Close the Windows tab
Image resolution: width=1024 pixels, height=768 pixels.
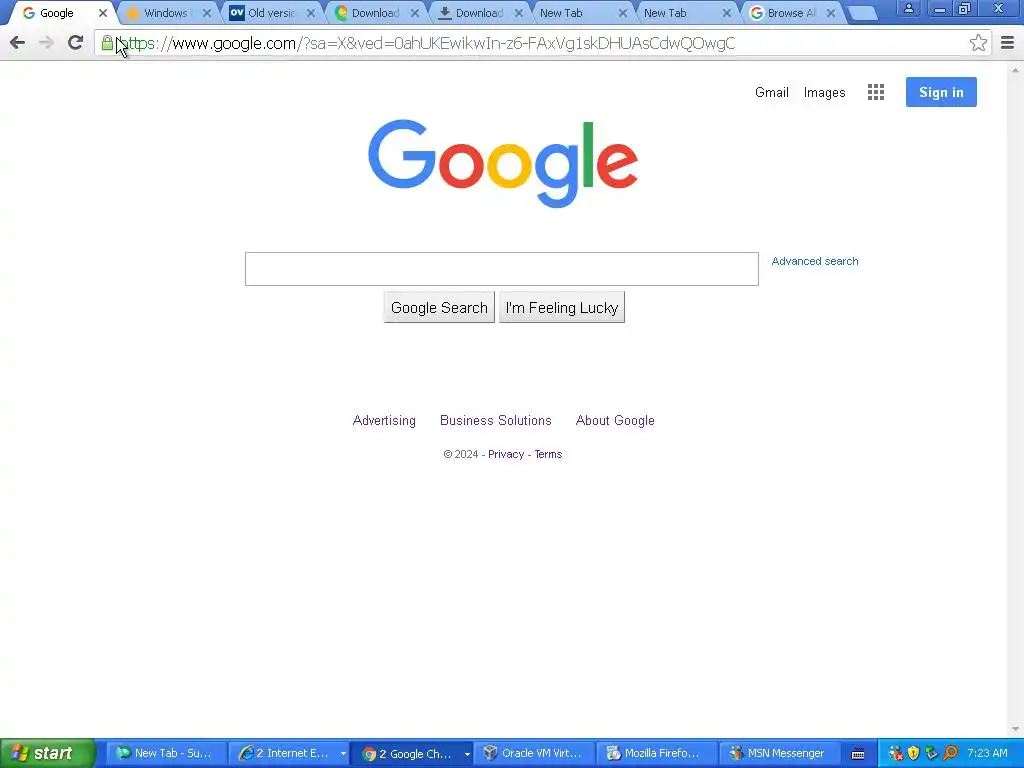(x=206, y=13)
